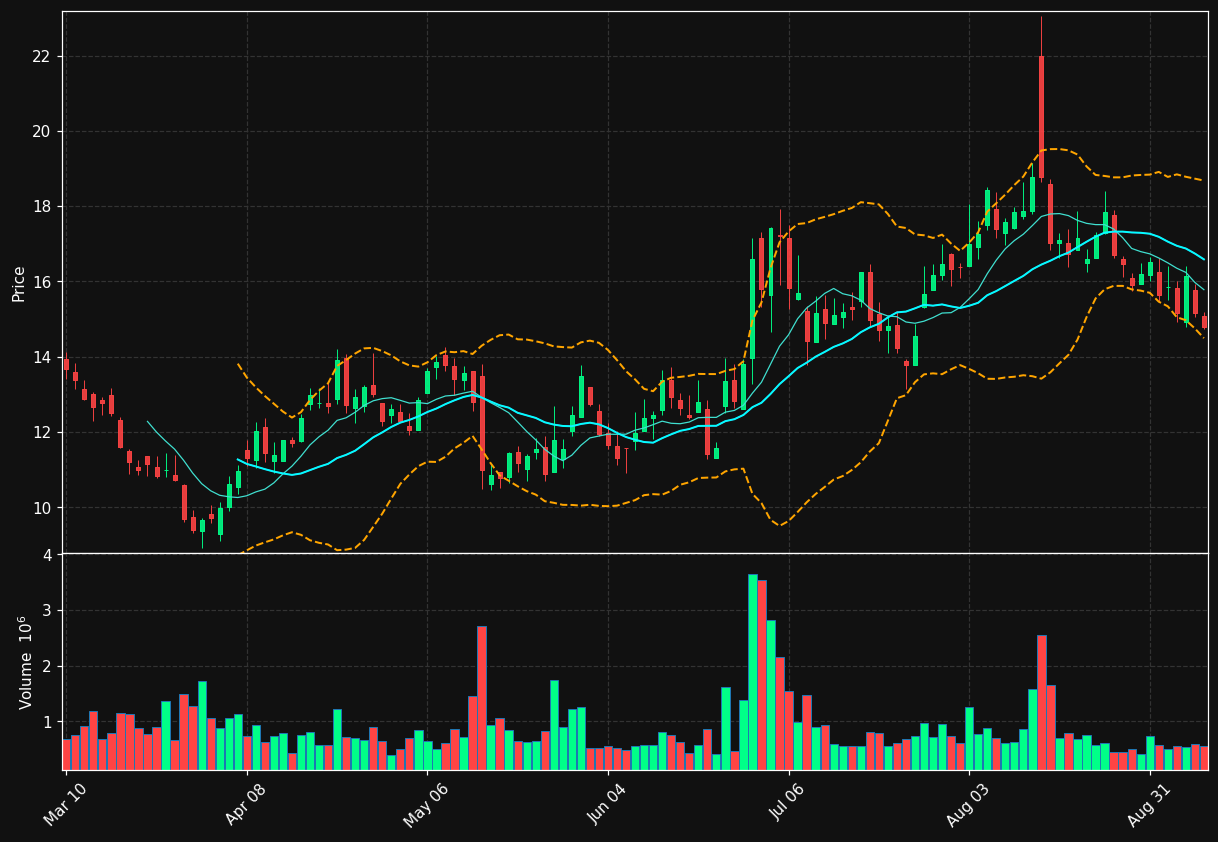Select the 16 price tick label

(x=40, y=282)
